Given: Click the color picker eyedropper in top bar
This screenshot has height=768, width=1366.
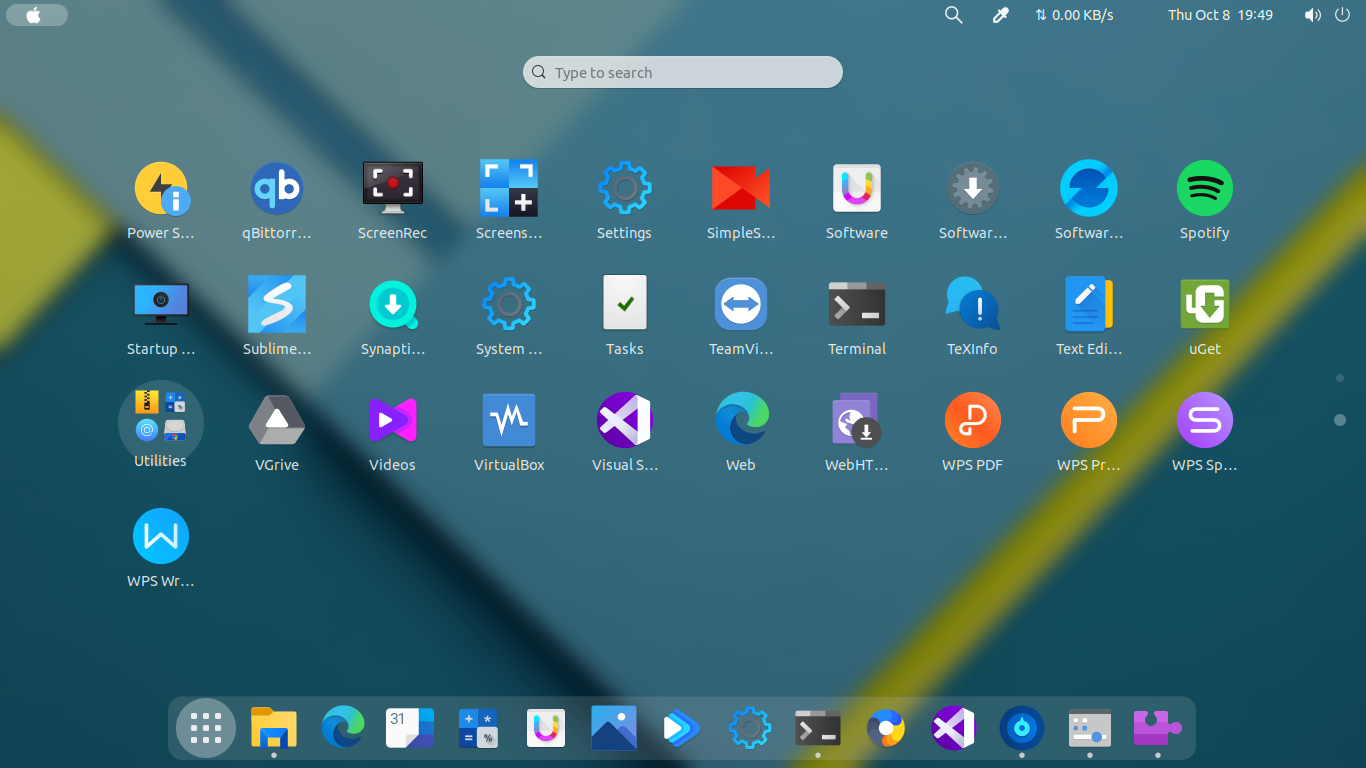Looking at the screenshot, I should click(999, 15).
